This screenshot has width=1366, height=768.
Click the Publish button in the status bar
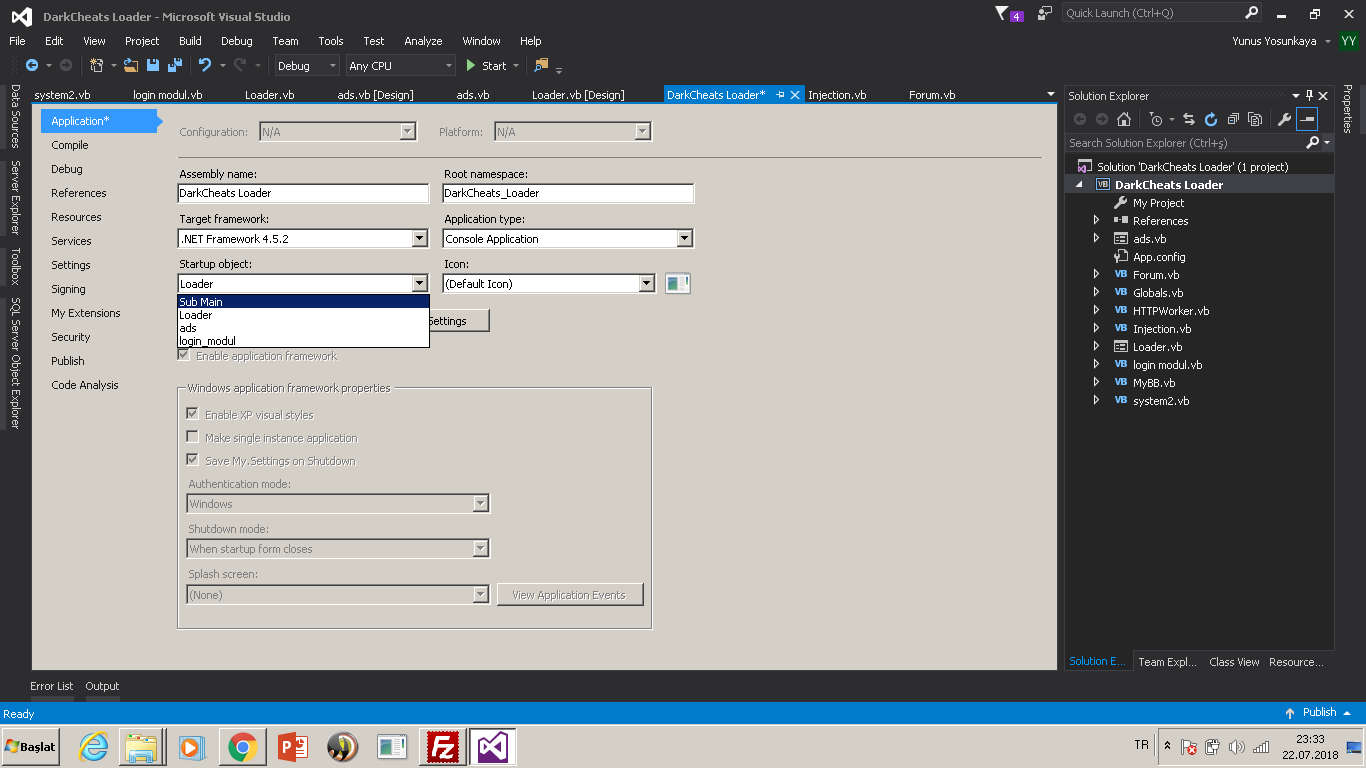click(x=1318, y=713)
